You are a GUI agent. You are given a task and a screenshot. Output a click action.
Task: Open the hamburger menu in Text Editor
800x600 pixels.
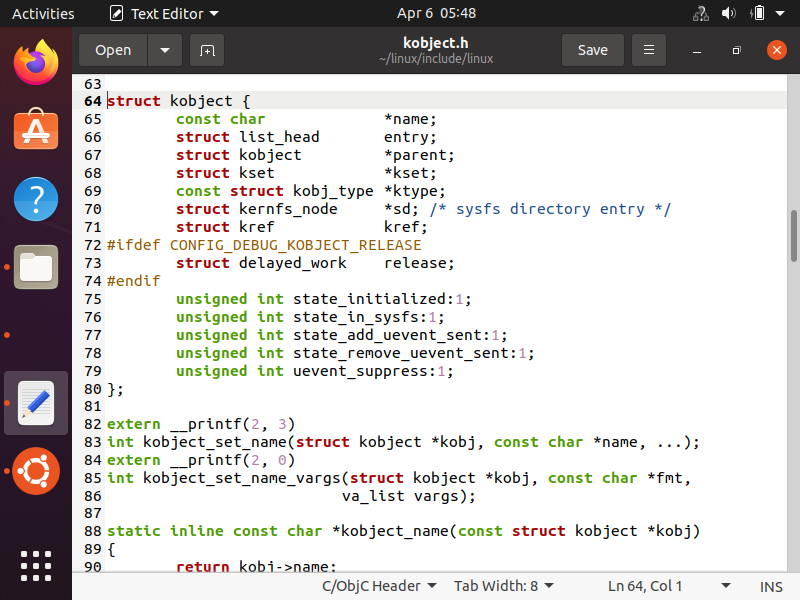649,50
